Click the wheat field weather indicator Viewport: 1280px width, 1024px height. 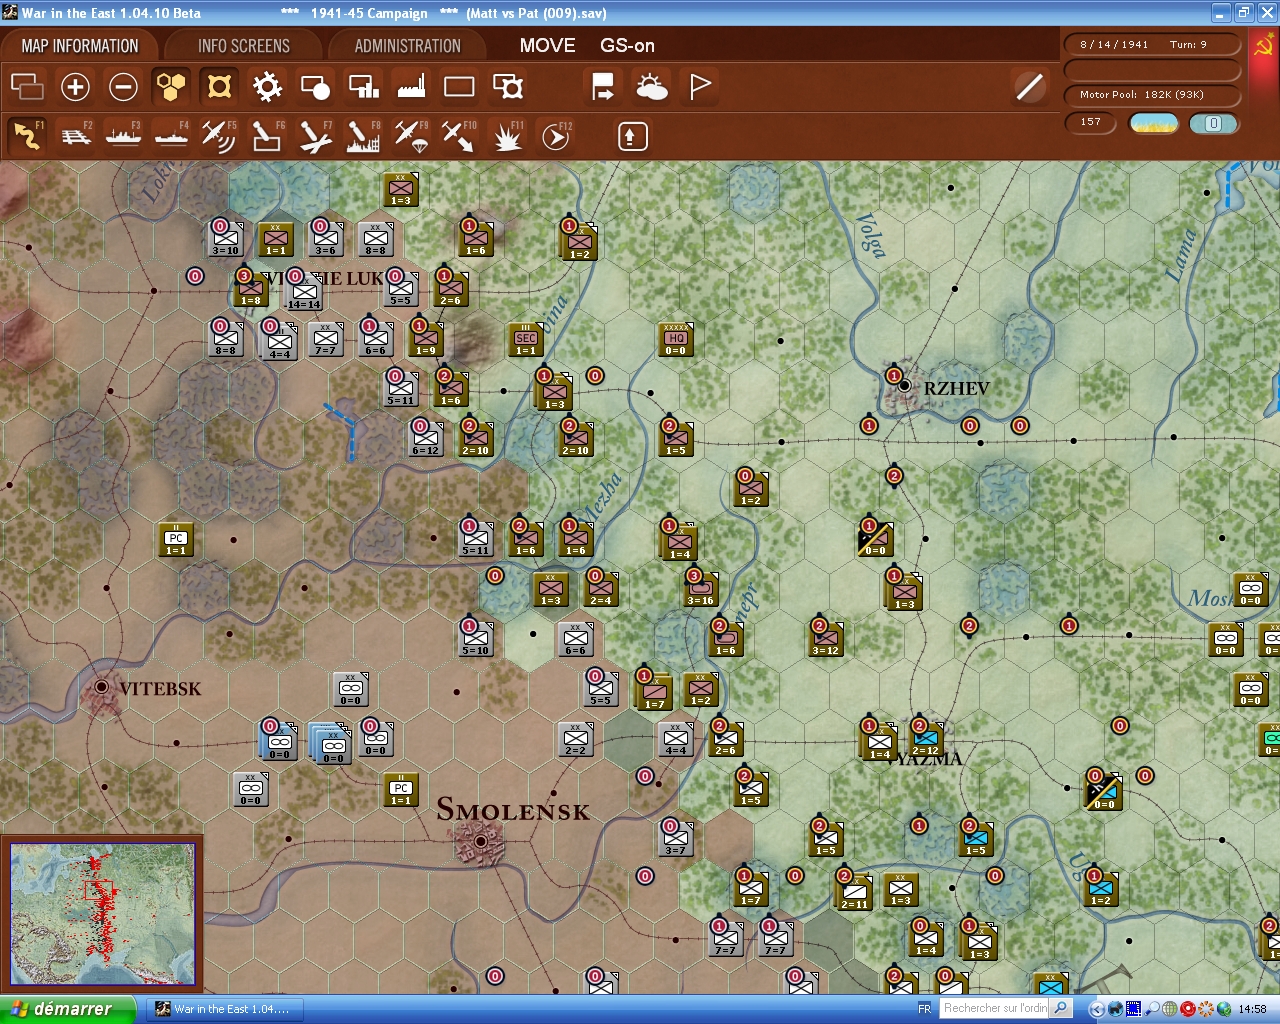point(1154,124)
